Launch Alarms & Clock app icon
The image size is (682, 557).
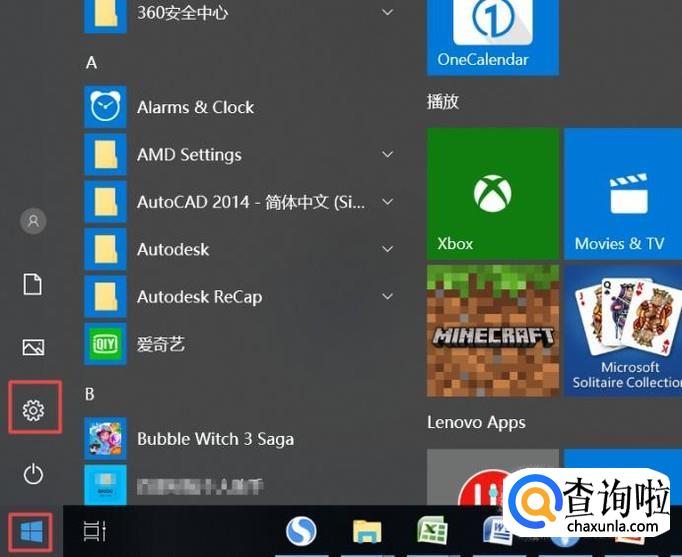tap(105, 107)
